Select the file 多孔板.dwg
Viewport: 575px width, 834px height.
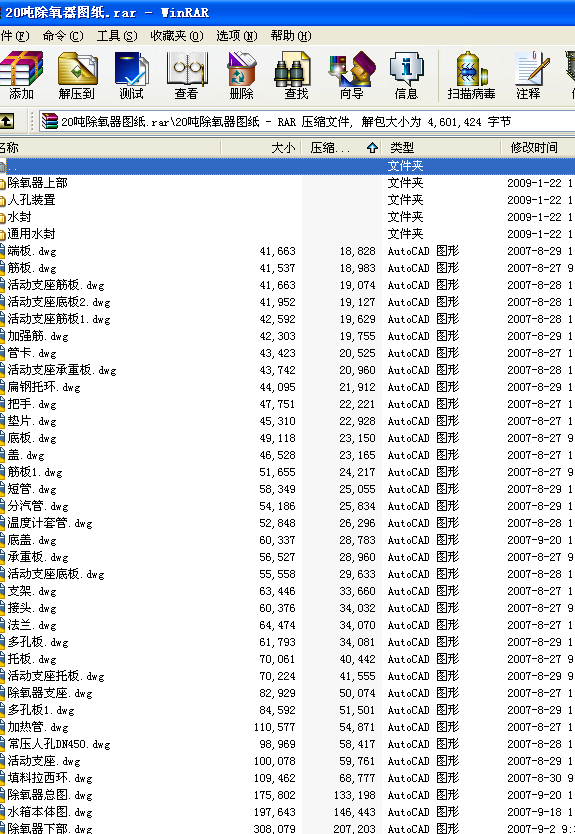point(38,642)
